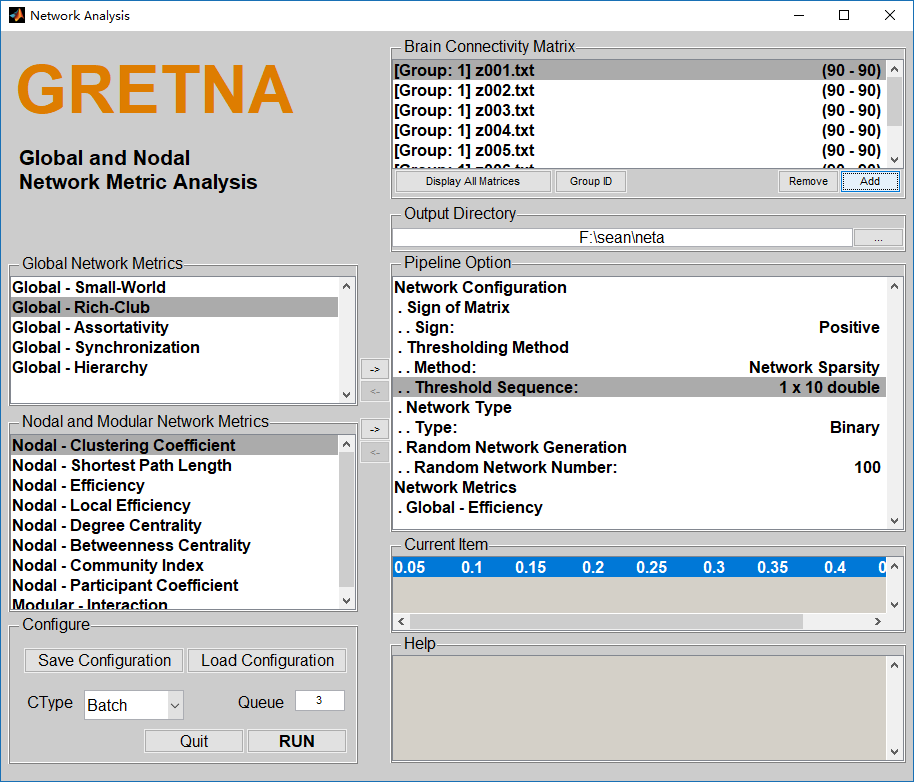Viewport: 914px width, 782px height.
Task: Select Method: Network Sparsity option
Action: point(639,367)
